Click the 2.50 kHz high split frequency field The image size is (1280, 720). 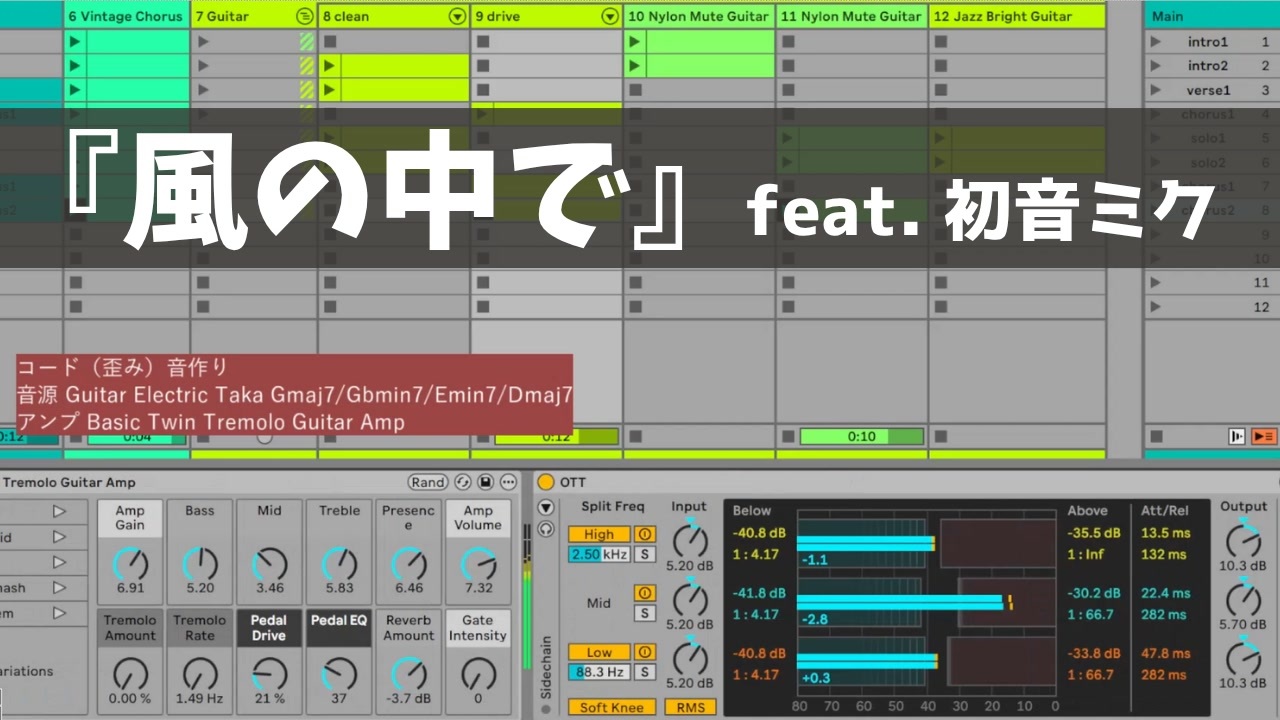tap(599, 554)
